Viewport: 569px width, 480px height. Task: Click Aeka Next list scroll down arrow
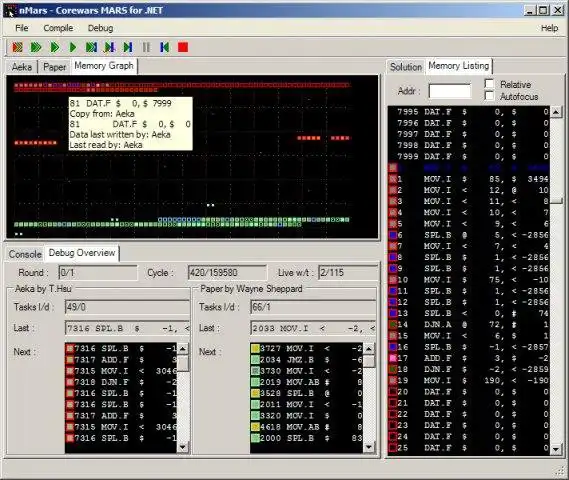click(183, 447)
